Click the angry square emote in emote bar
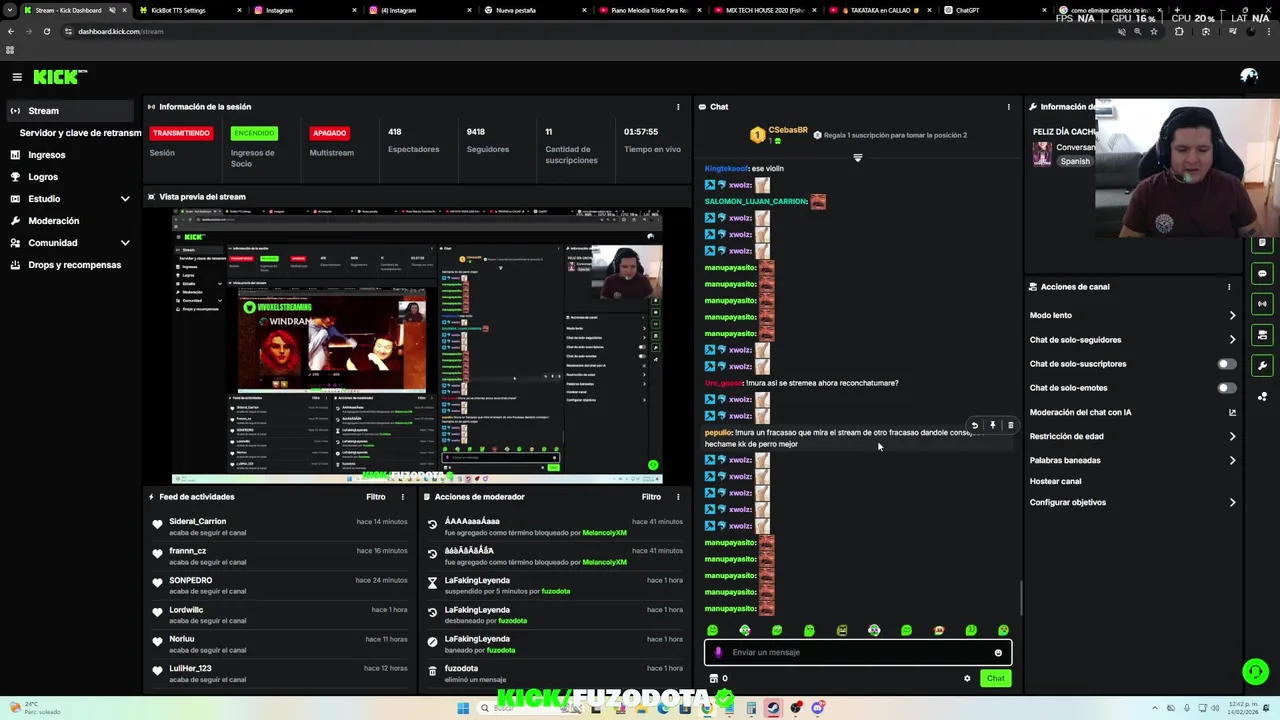This screenshot has height=720, width=1280. pos(842,630)
